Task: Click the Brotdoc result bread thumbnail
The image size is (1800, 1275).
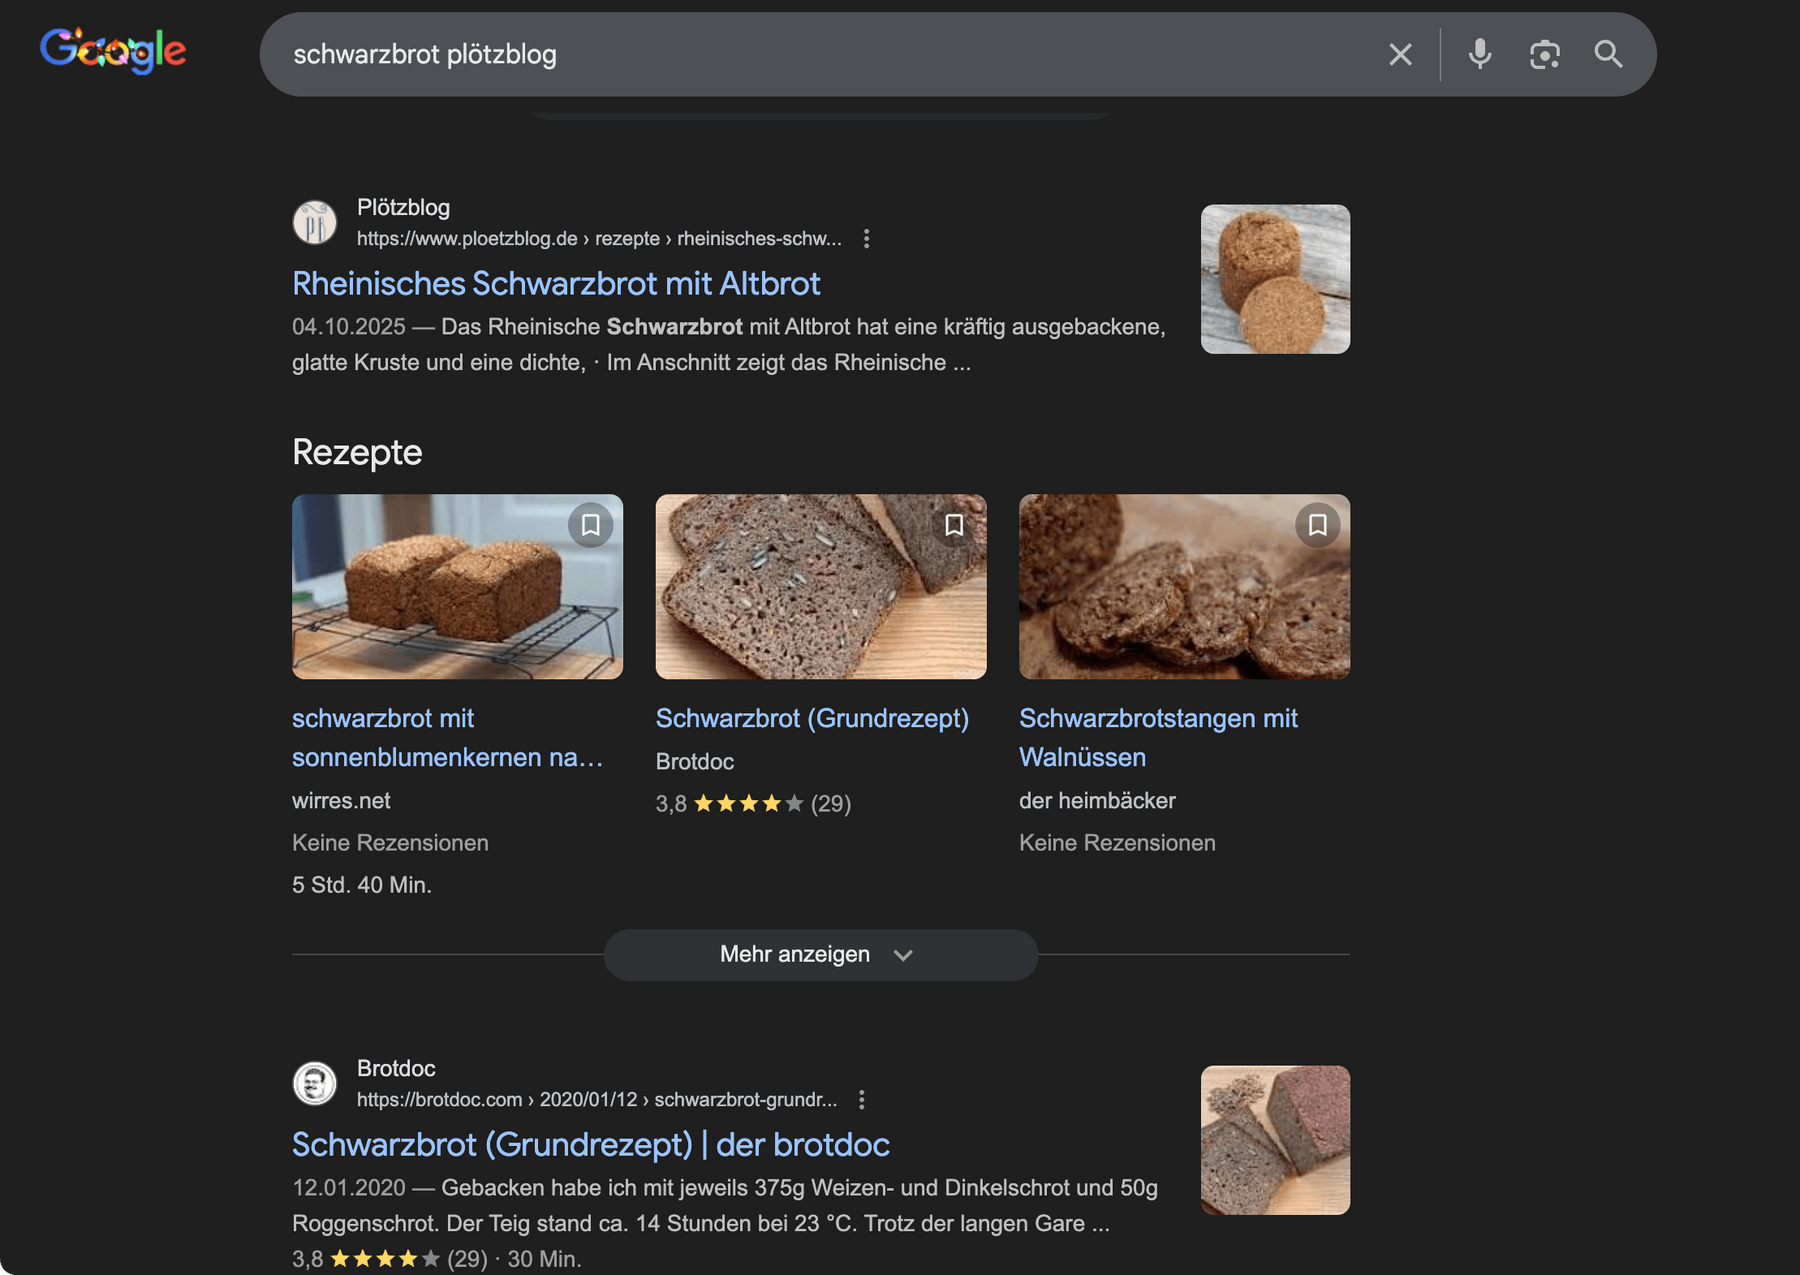Action: pos(1275,1140)
